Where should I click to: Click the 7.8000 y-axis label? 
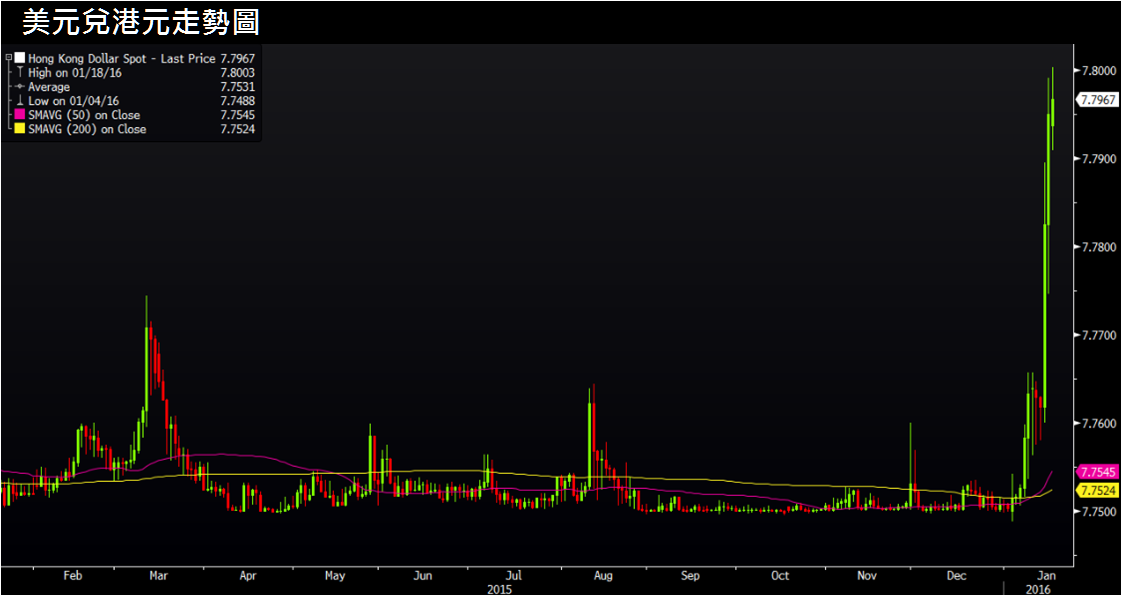[1099, 70]
